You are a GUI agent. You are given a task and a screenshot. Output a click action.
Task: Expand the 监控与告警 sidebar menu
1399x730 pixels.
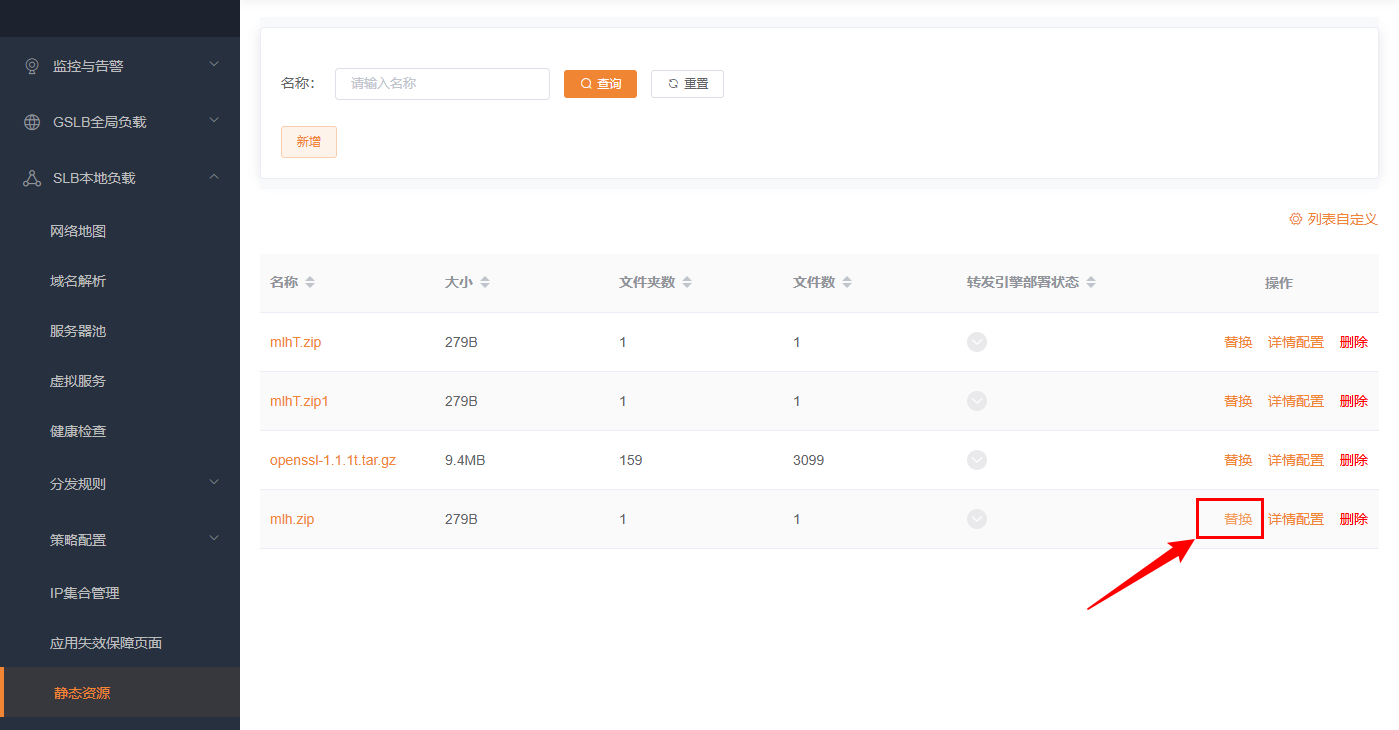pyautogui.click(x=213, y=65)
